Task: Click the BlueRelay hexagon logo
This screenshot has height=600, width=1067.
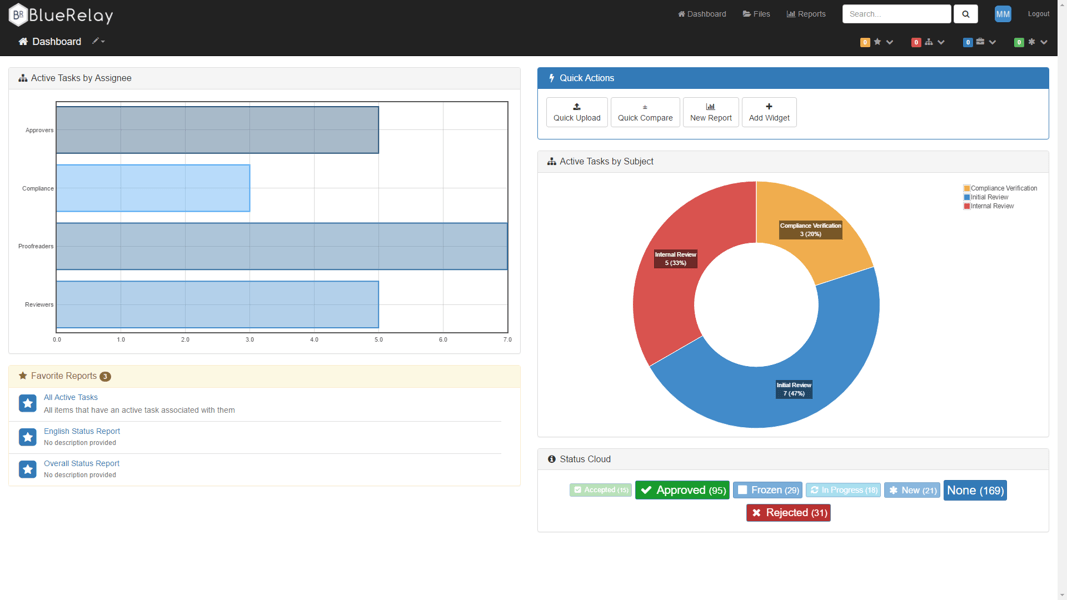Action: click(x=17, y=15)
